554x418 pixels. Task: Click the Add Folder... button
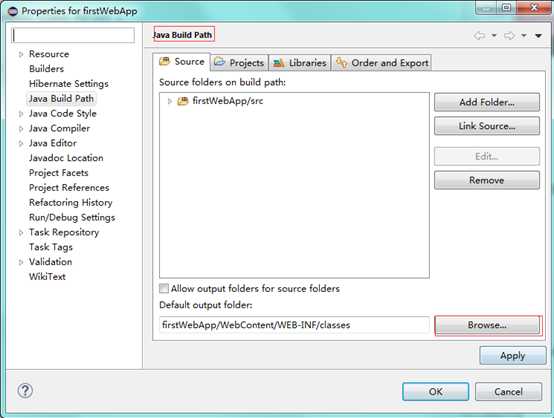487,102
